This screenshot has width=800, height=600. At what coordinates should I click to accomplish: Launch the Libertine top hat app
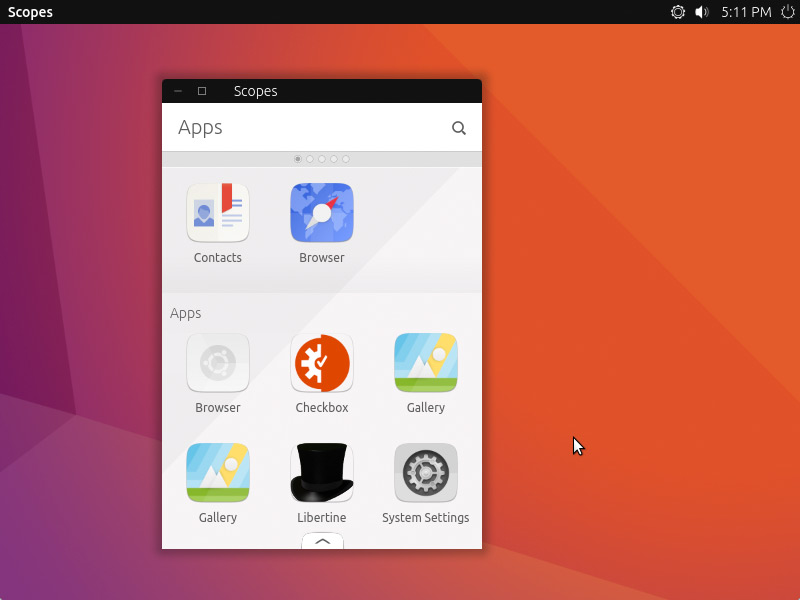(322, 473)
